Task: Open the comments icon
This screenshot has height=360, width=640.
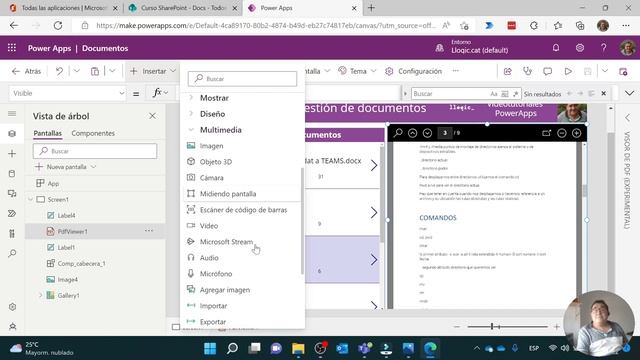Action: coord(547,71)
